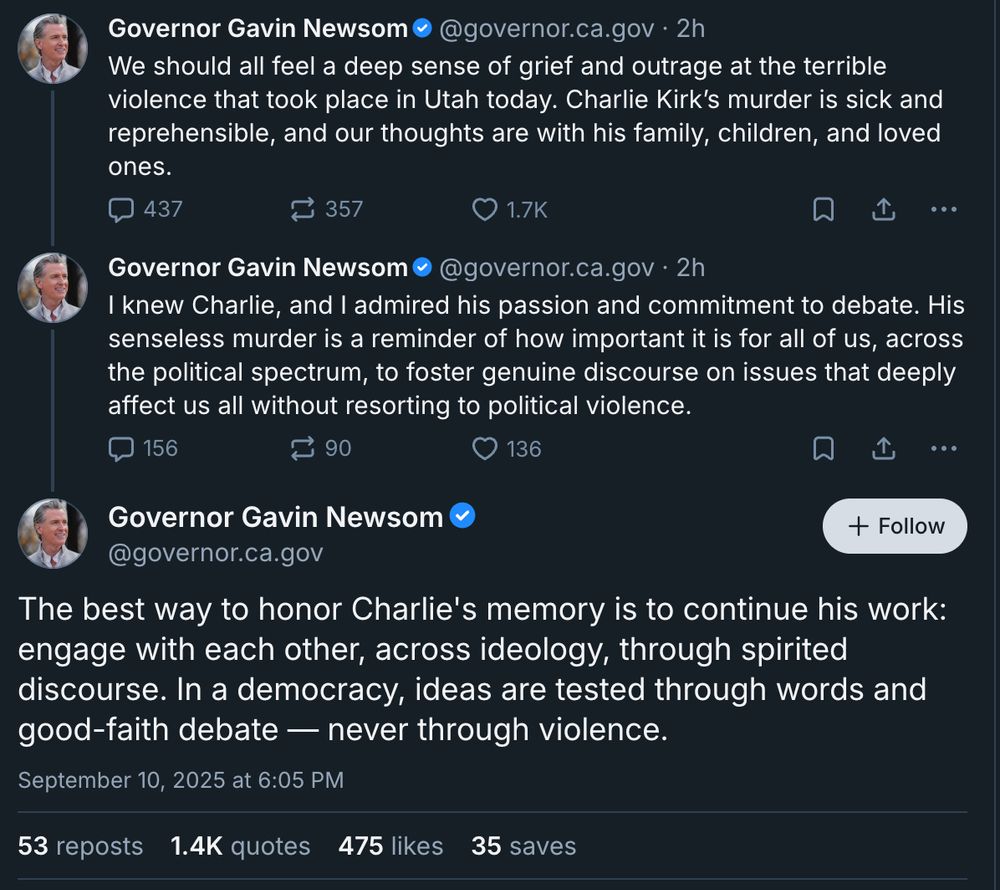1000x890 pixels.
Task: View the 1.4K quotes list
Action: (240, 846)
